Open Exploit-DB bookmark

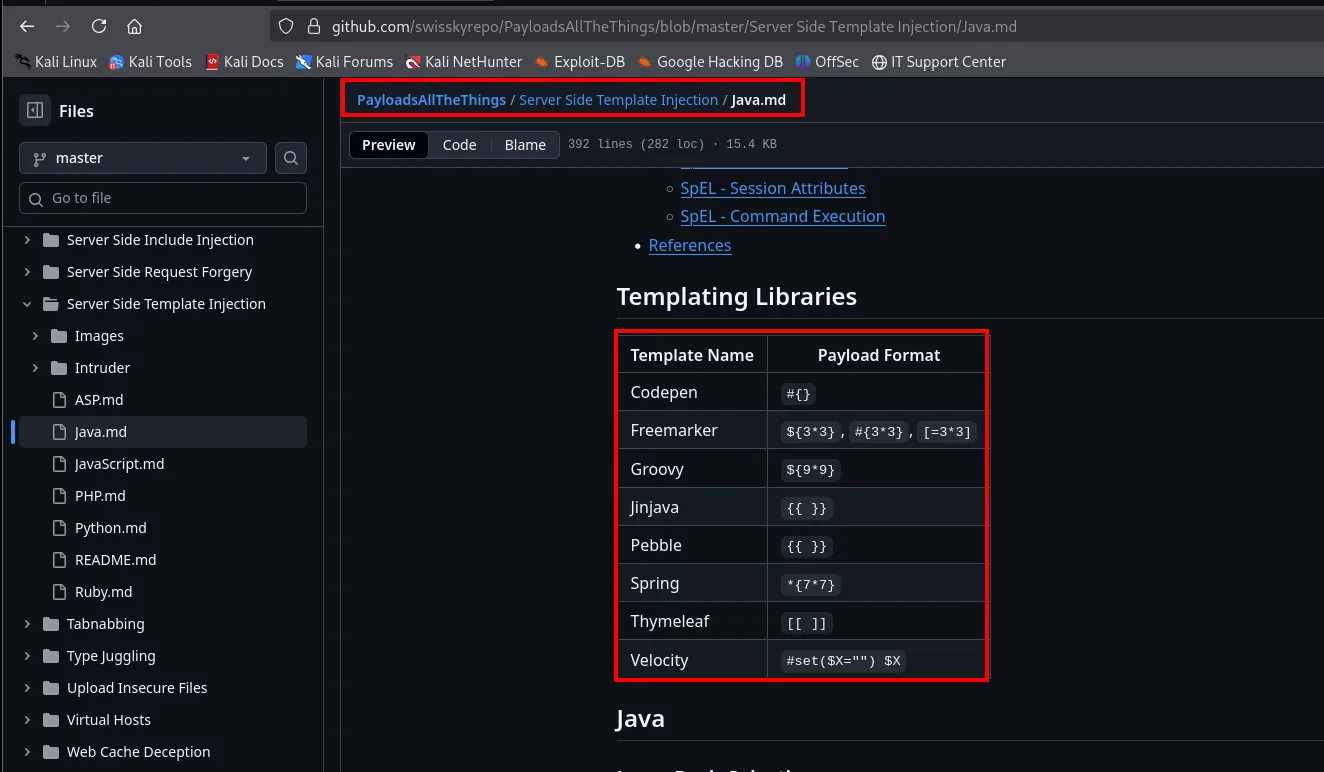580,62
